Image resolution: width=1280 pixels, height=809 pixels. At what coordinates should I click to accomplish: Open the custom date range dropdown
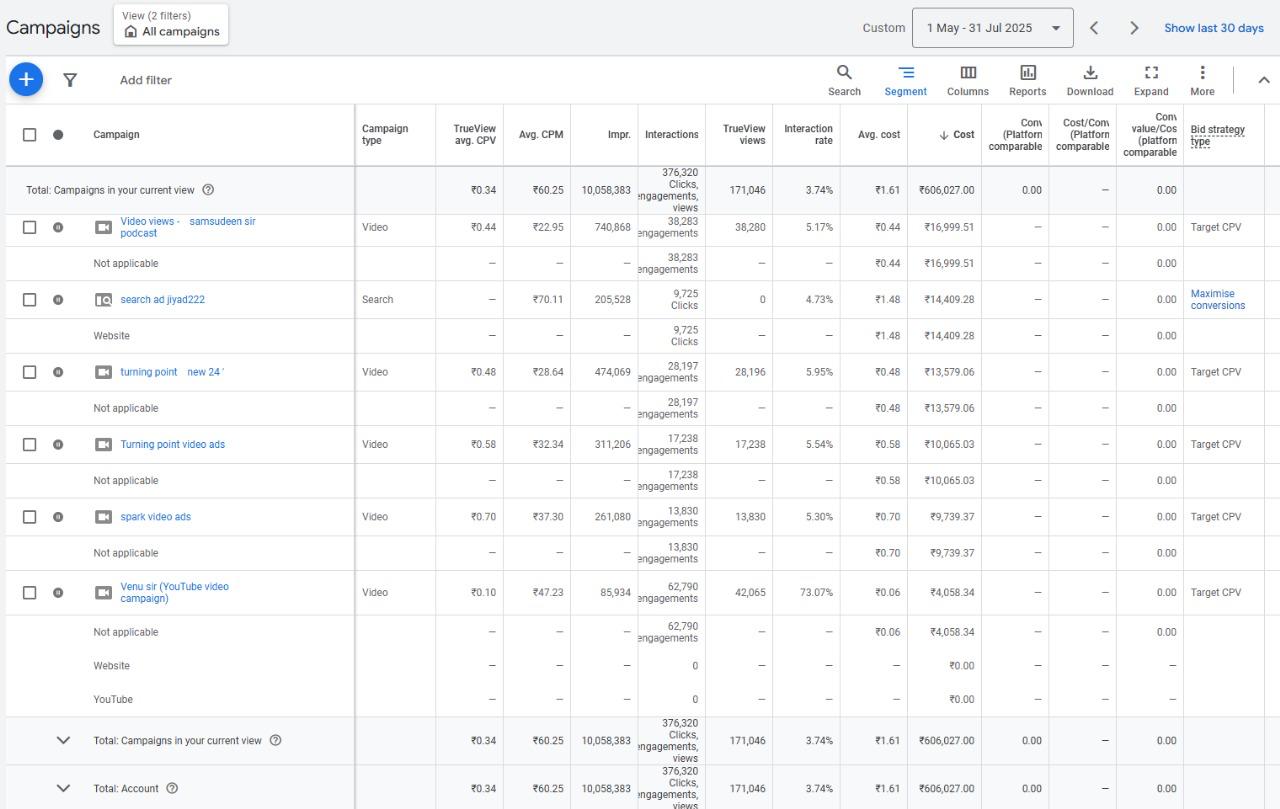pos(992,28)
